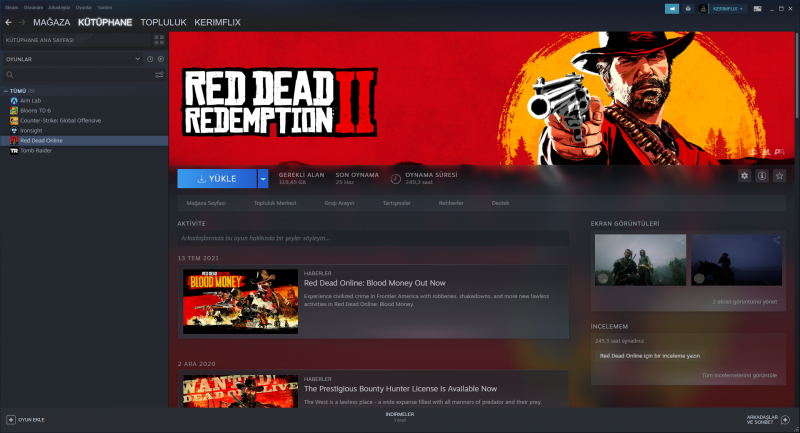Viewport: 800px width, 433px height.
Task: Open 'Red Dead Online: Blood Money Out Now' headline
Action: tap(374, 283)
